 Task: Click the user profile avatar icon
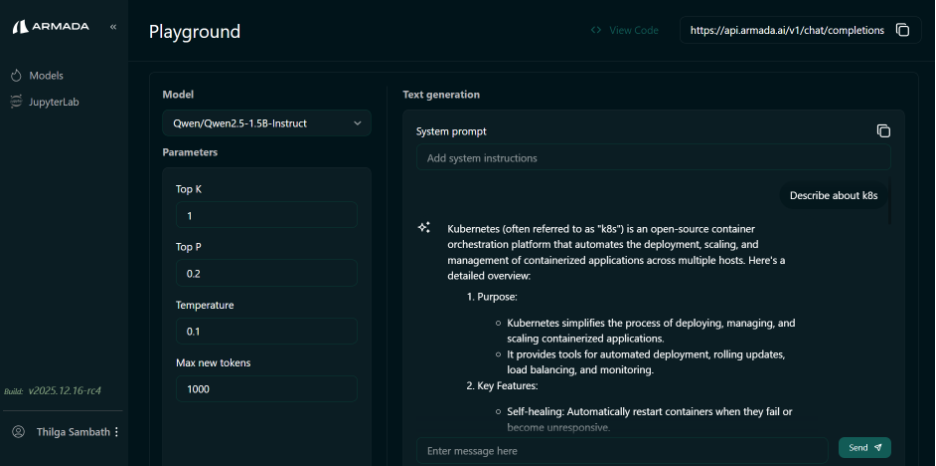pyautogui.click(x=17, y=432)
